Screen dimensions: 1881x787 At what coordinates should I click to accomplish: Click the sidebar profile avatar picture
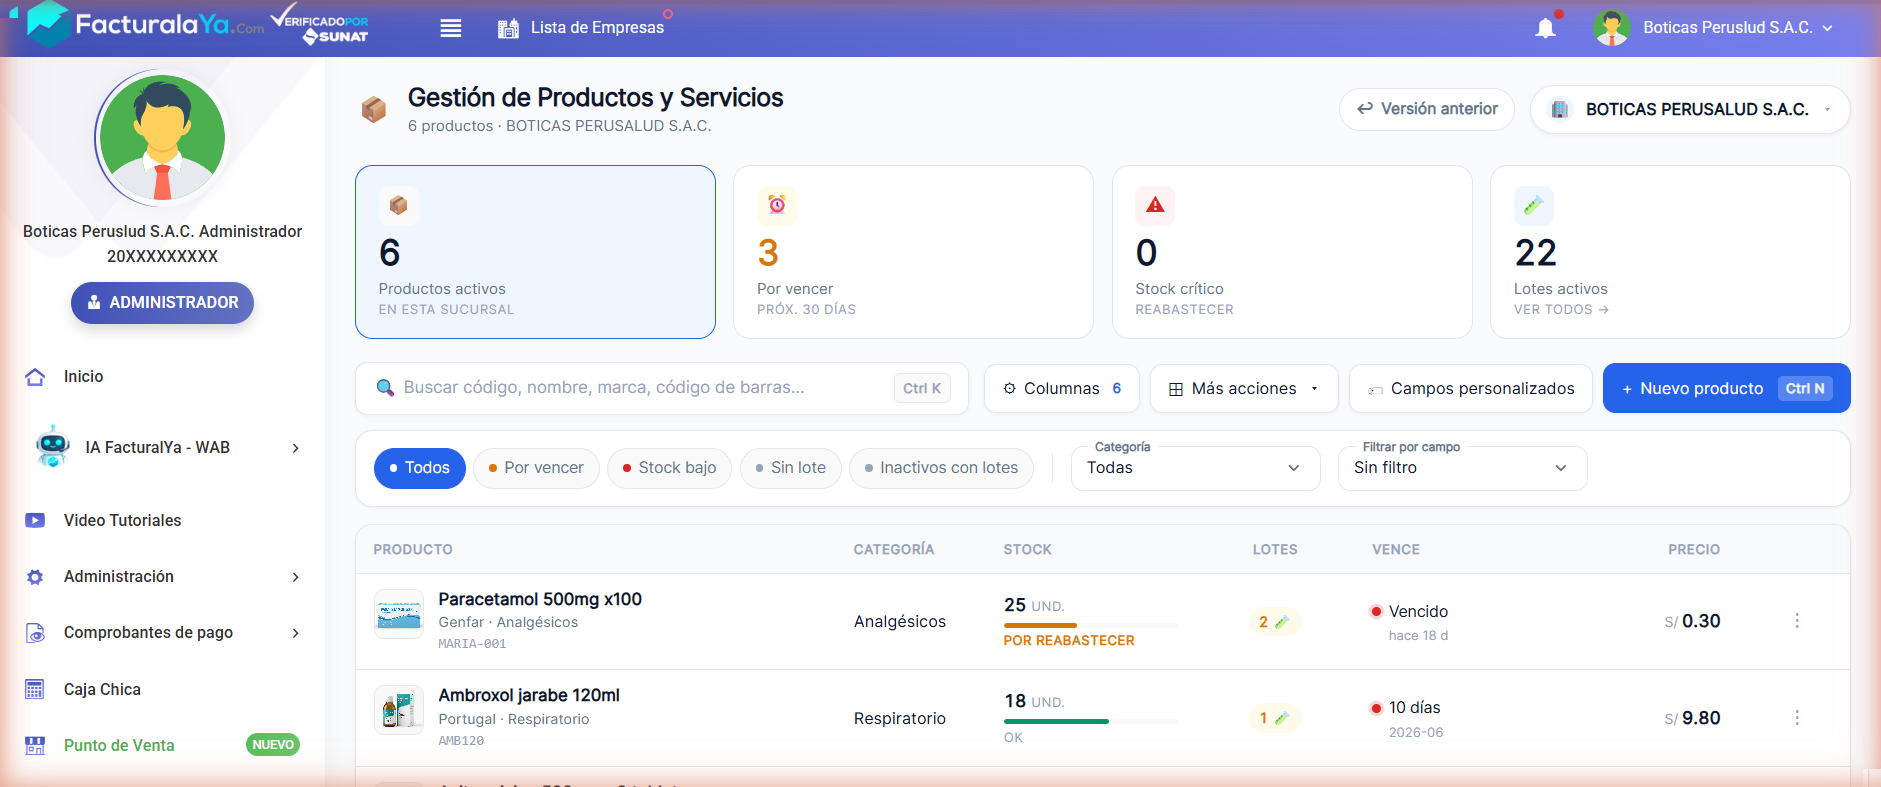point(163,138)
